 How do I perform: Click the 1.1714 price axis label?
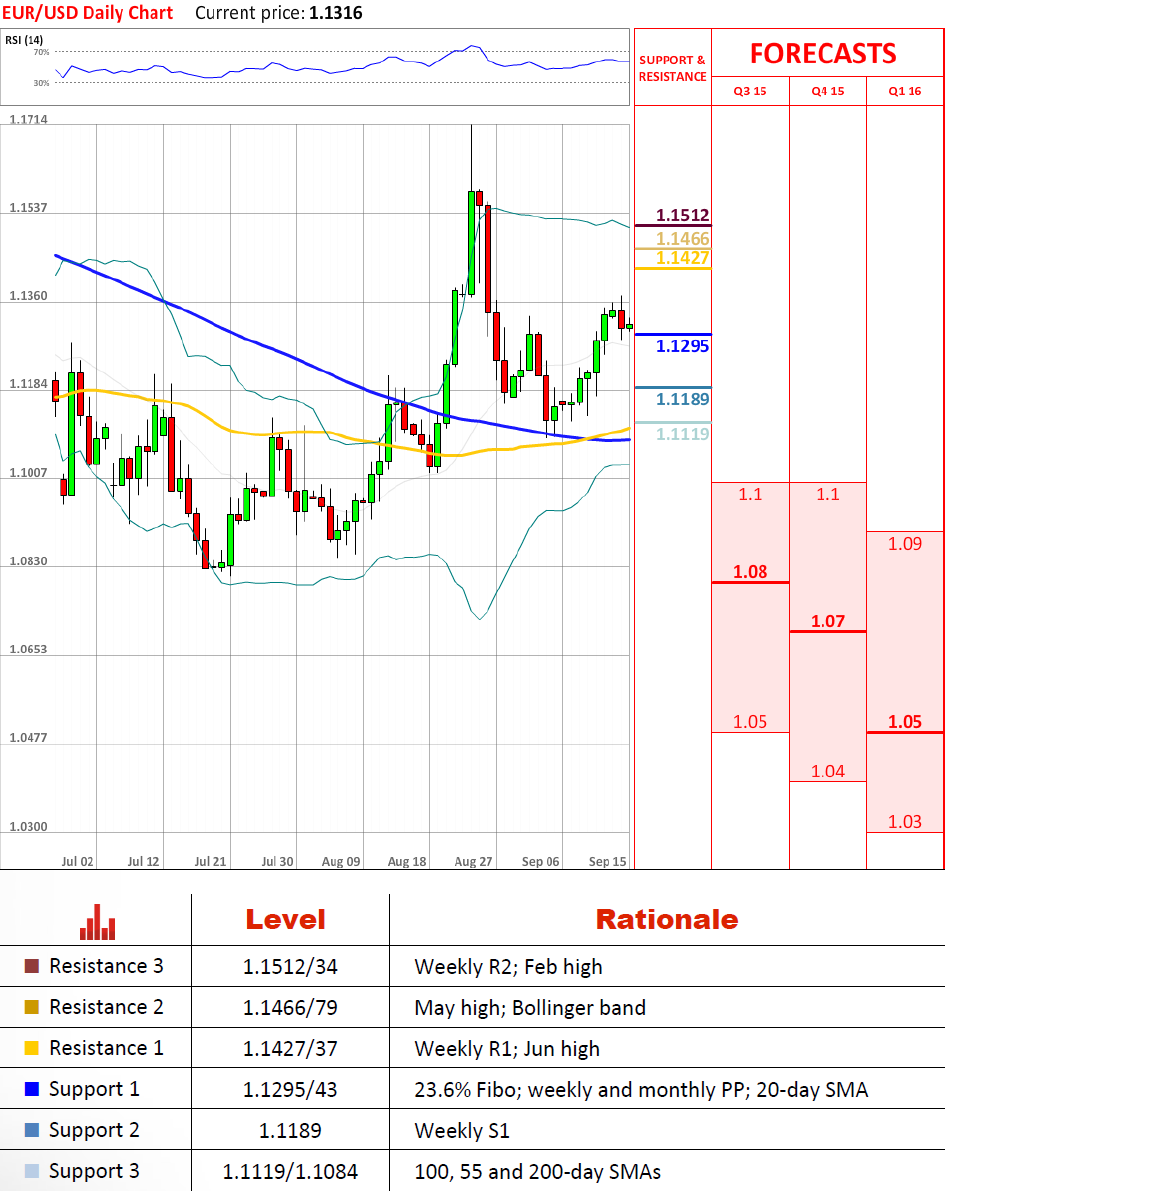(x=28, y=119)
